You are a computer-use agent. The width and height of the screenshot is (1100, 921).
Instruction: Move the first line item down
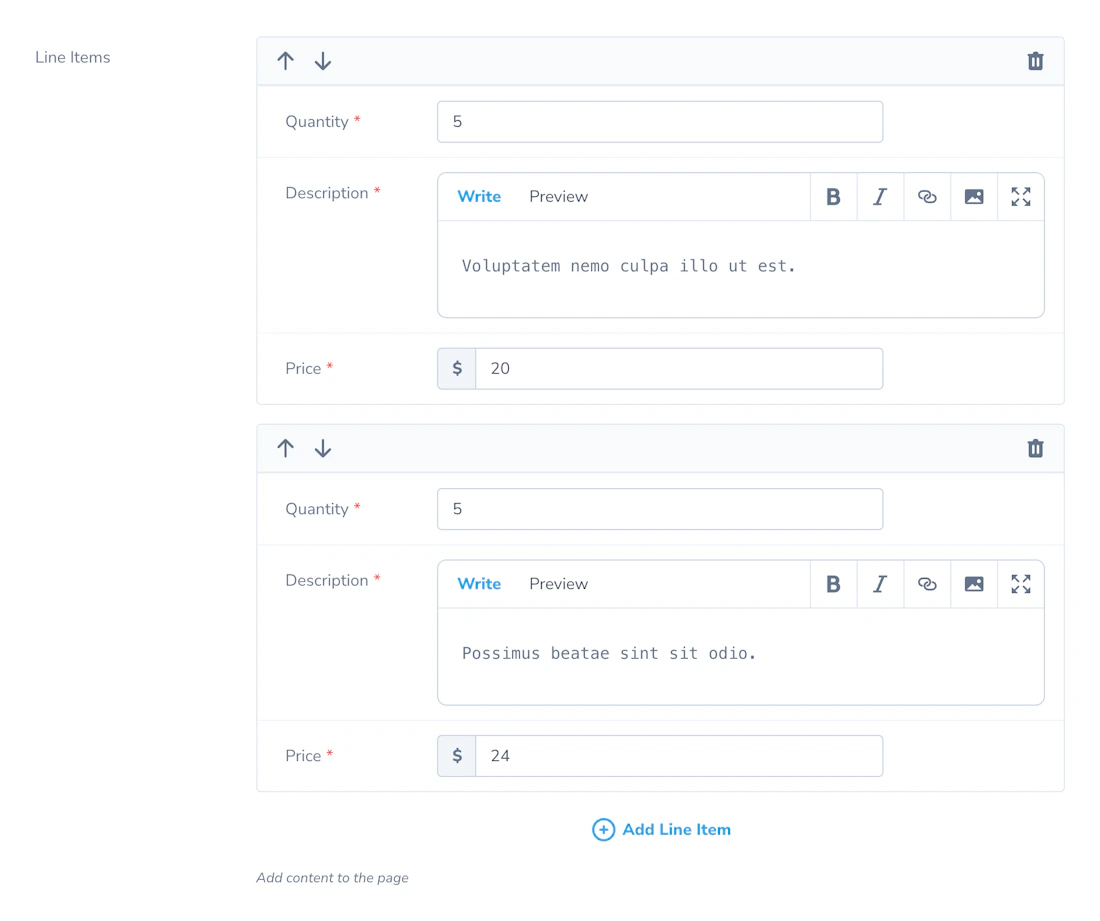[x=323, y=61]
